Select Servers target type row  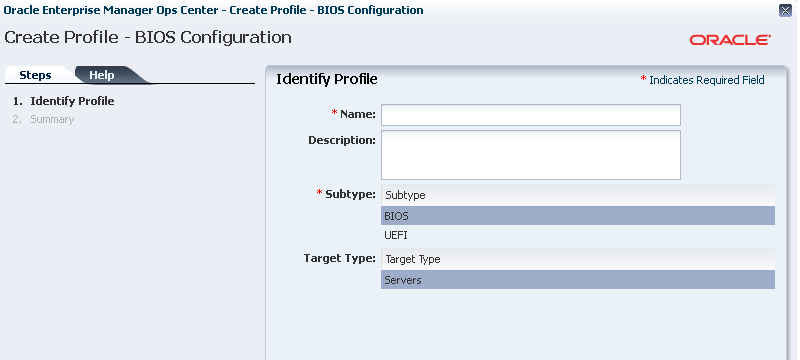click(578, 279)
